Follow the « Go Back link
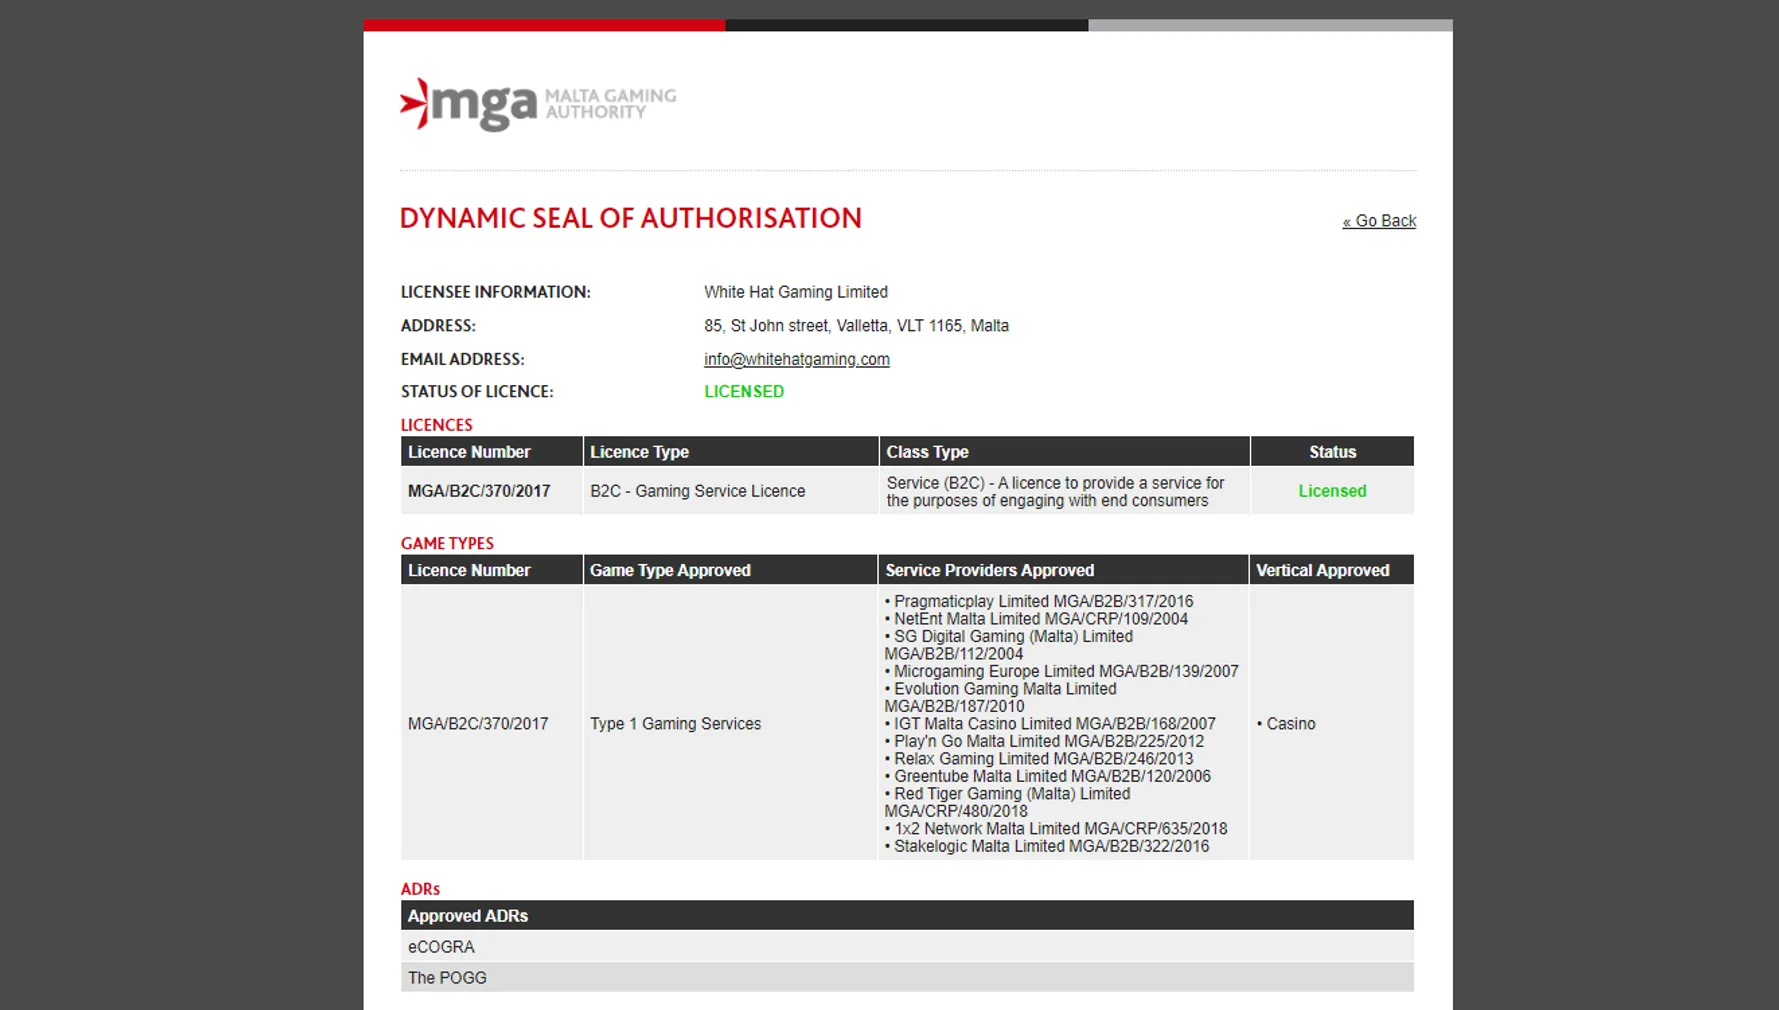Screen dimensions: 1779x1010 pos(1379,221)
